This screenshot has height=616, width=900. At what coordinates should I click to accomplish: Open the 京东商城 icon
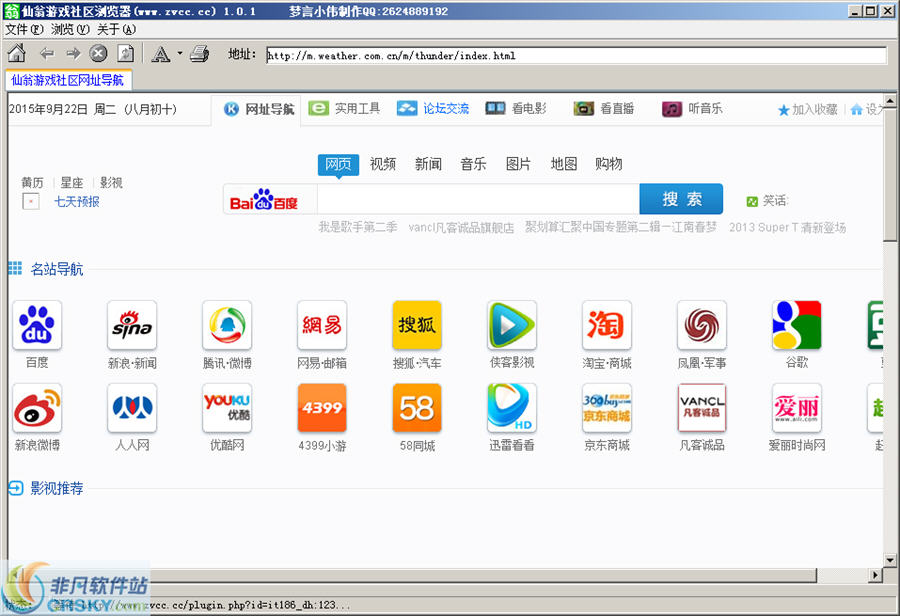(607, 408)
